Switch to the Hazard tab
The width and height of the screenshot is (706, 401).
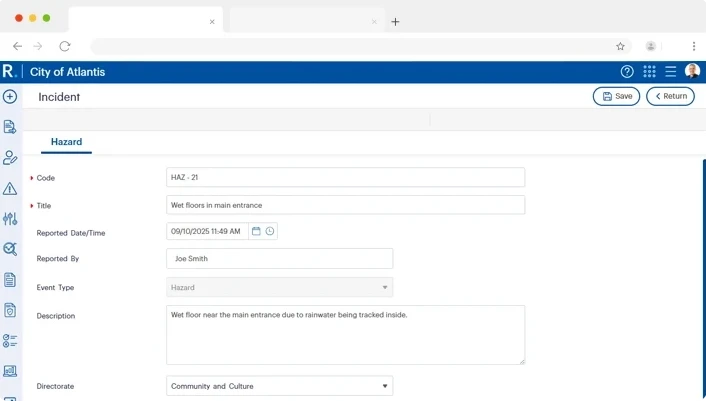tap(66, 142)
